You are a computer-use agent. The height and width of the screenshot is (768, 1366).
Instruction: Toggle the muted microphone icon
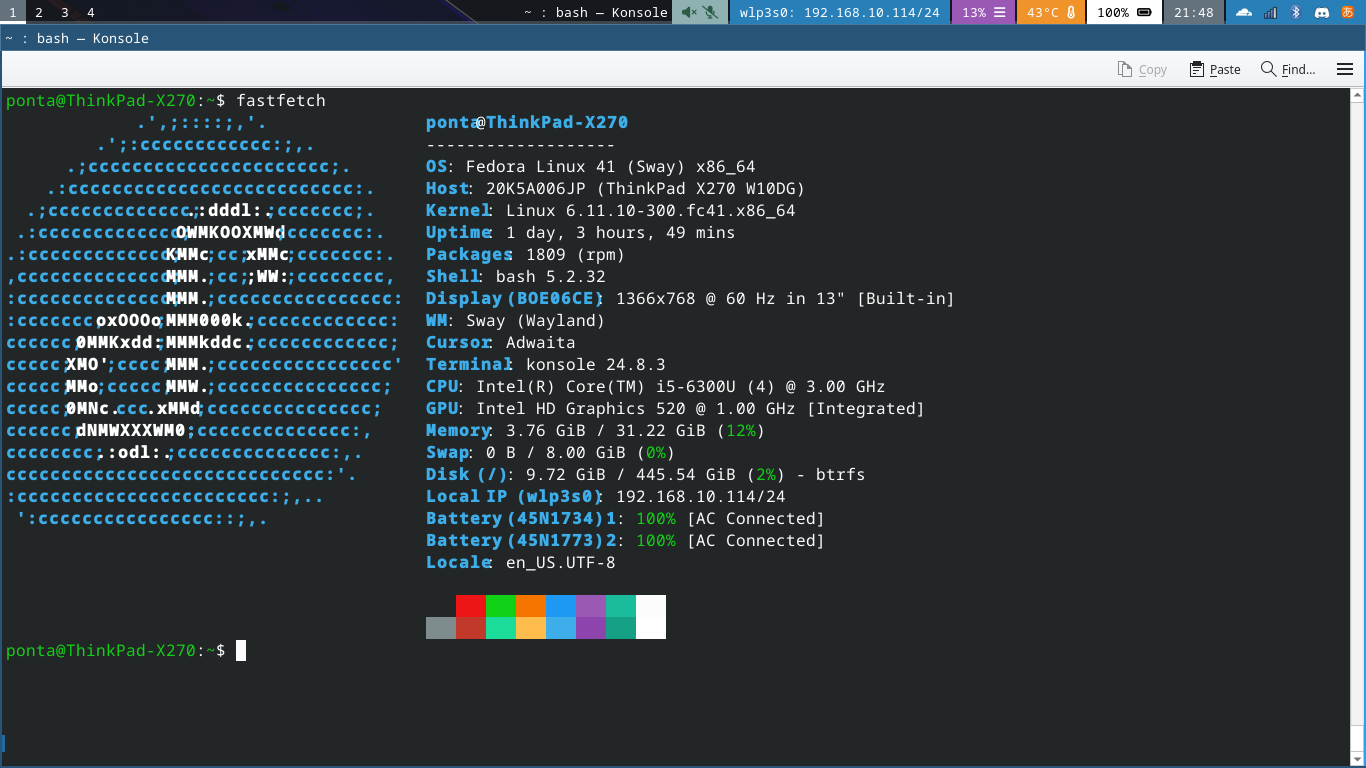tap(710, 12)
